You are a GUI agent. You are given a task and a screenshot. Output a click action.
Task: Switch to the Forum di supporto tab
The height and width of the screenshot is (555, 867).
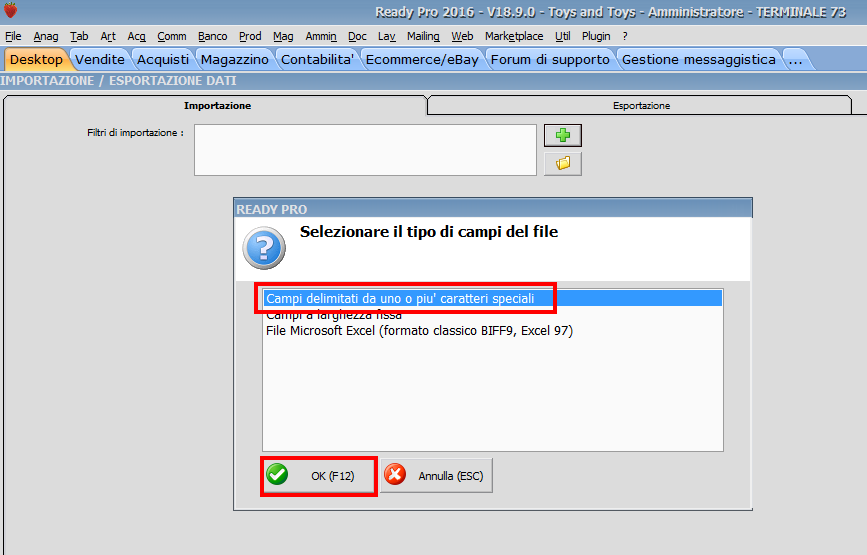click(550, 60)
